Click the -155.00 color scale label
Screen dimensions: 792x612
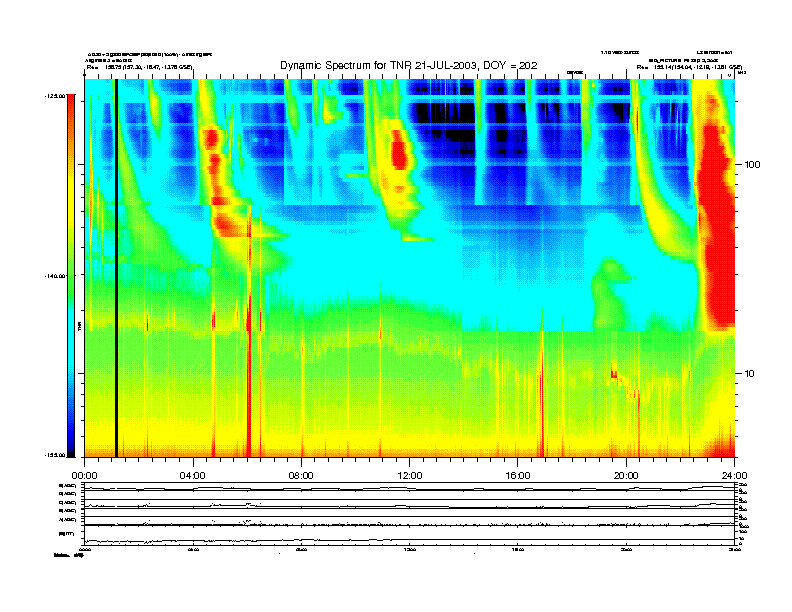click(55, 455)
